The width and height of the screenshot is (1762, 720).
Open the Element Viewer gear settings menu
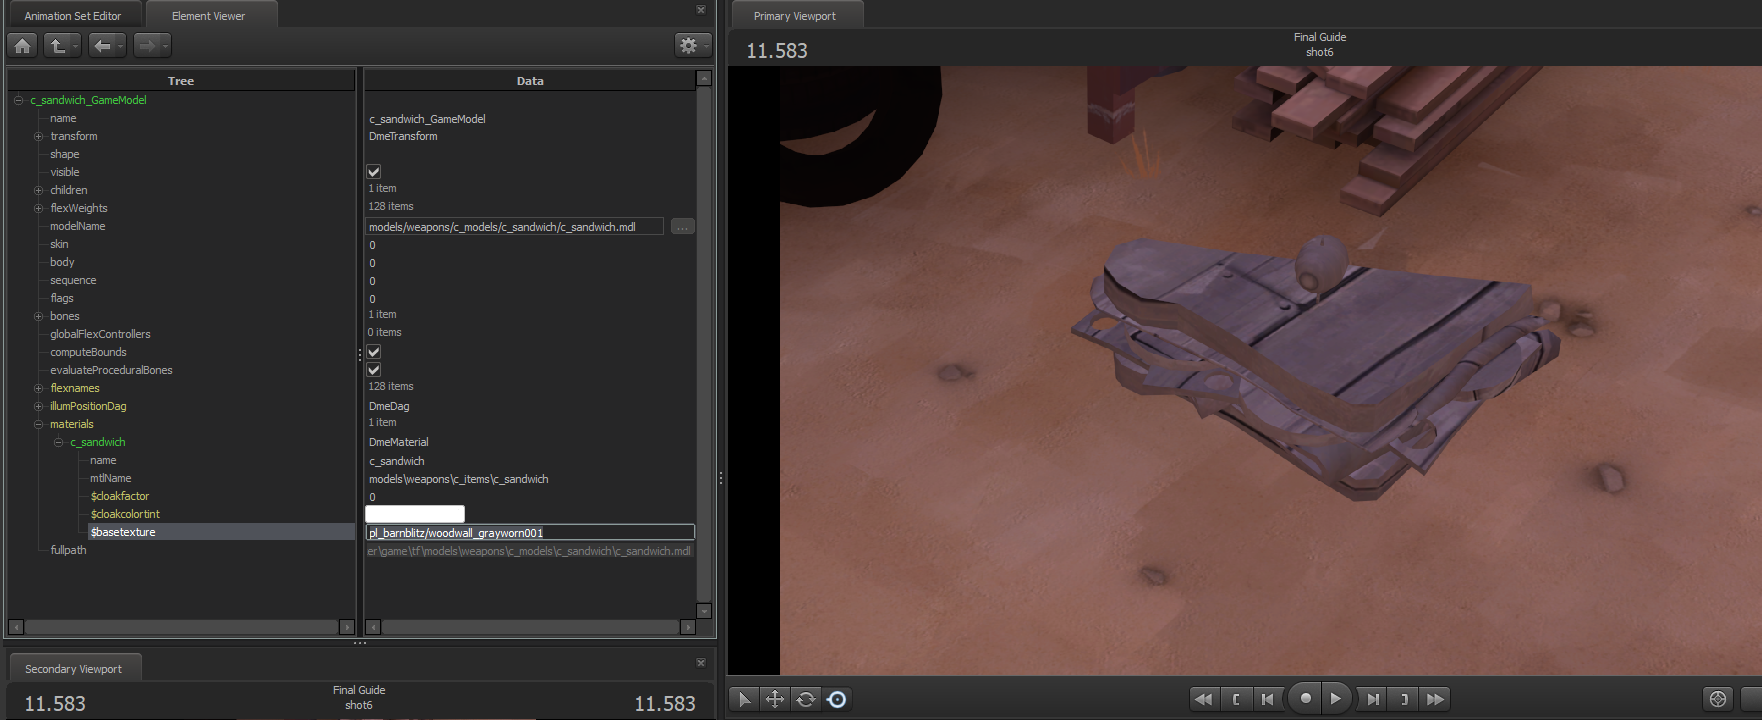point(692,45)
